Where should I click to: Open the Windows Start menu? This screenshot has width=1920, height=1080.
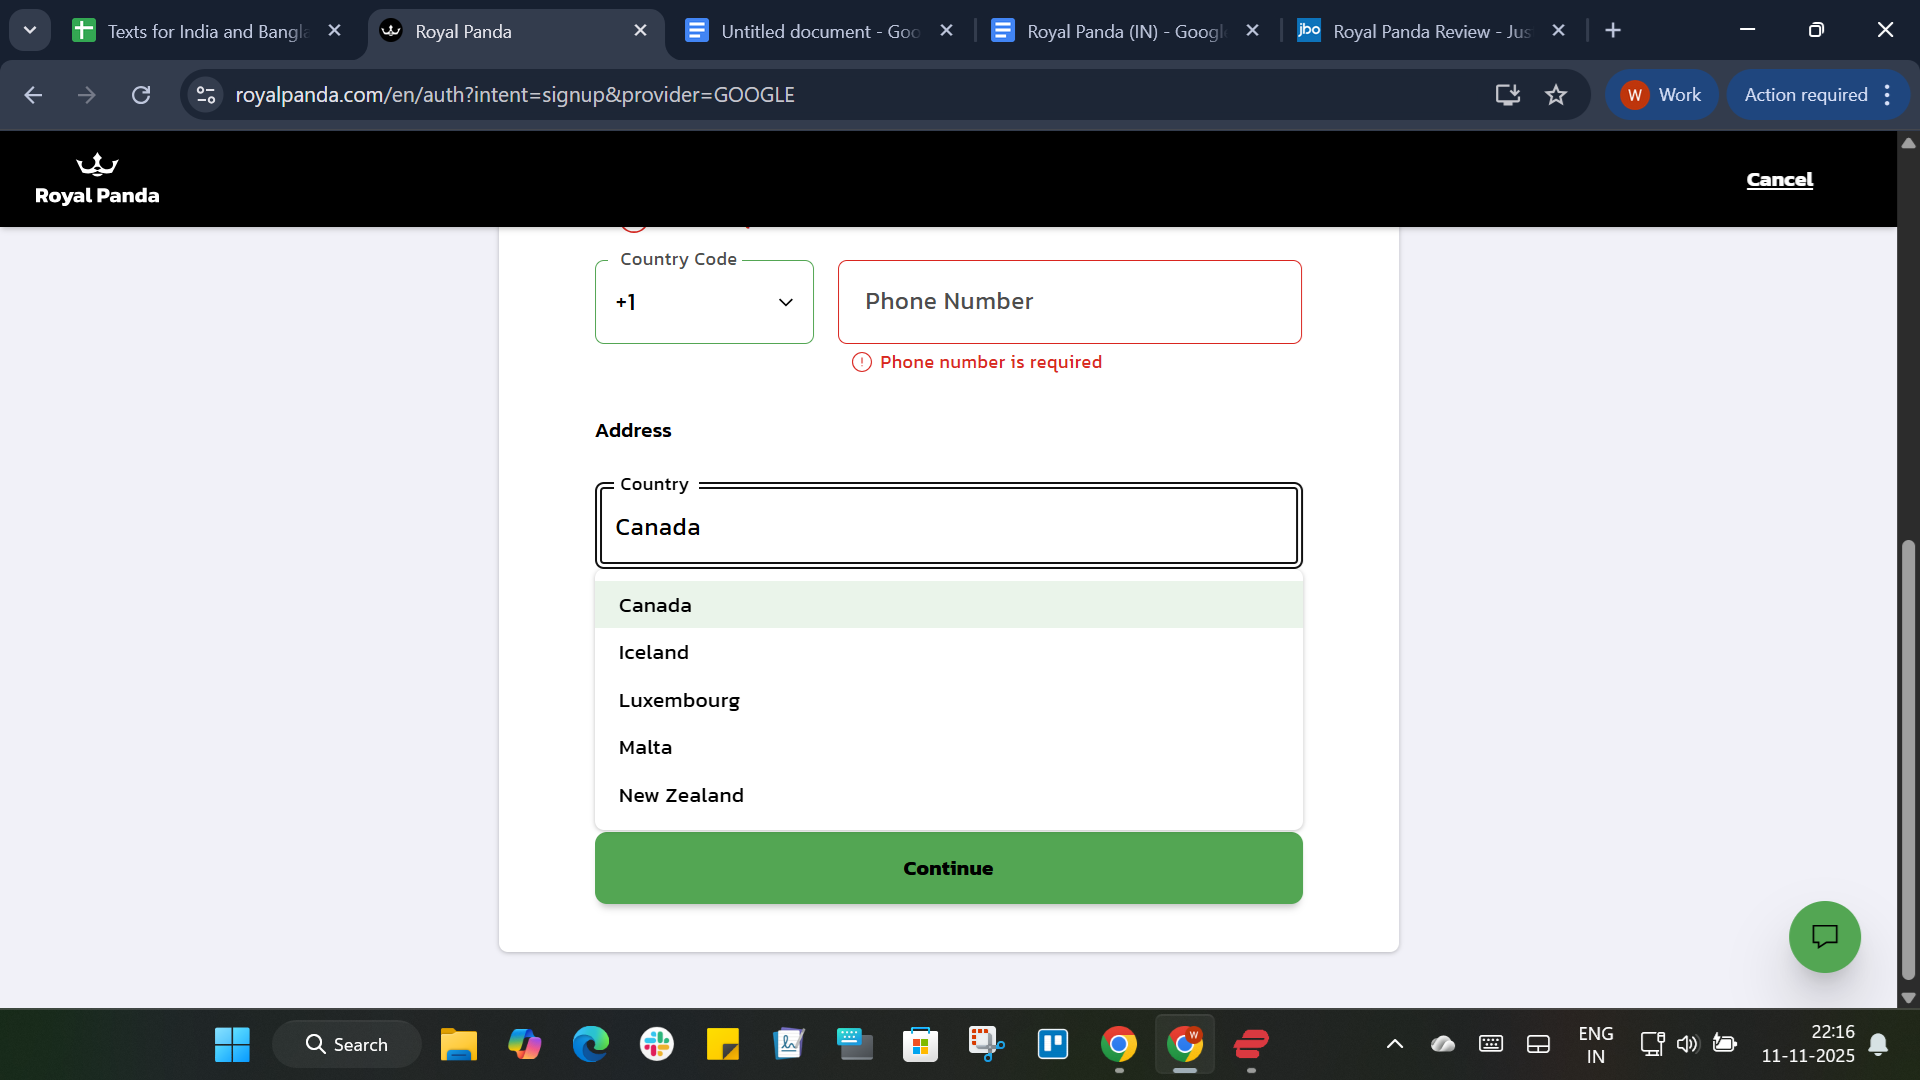[232, 1044]
